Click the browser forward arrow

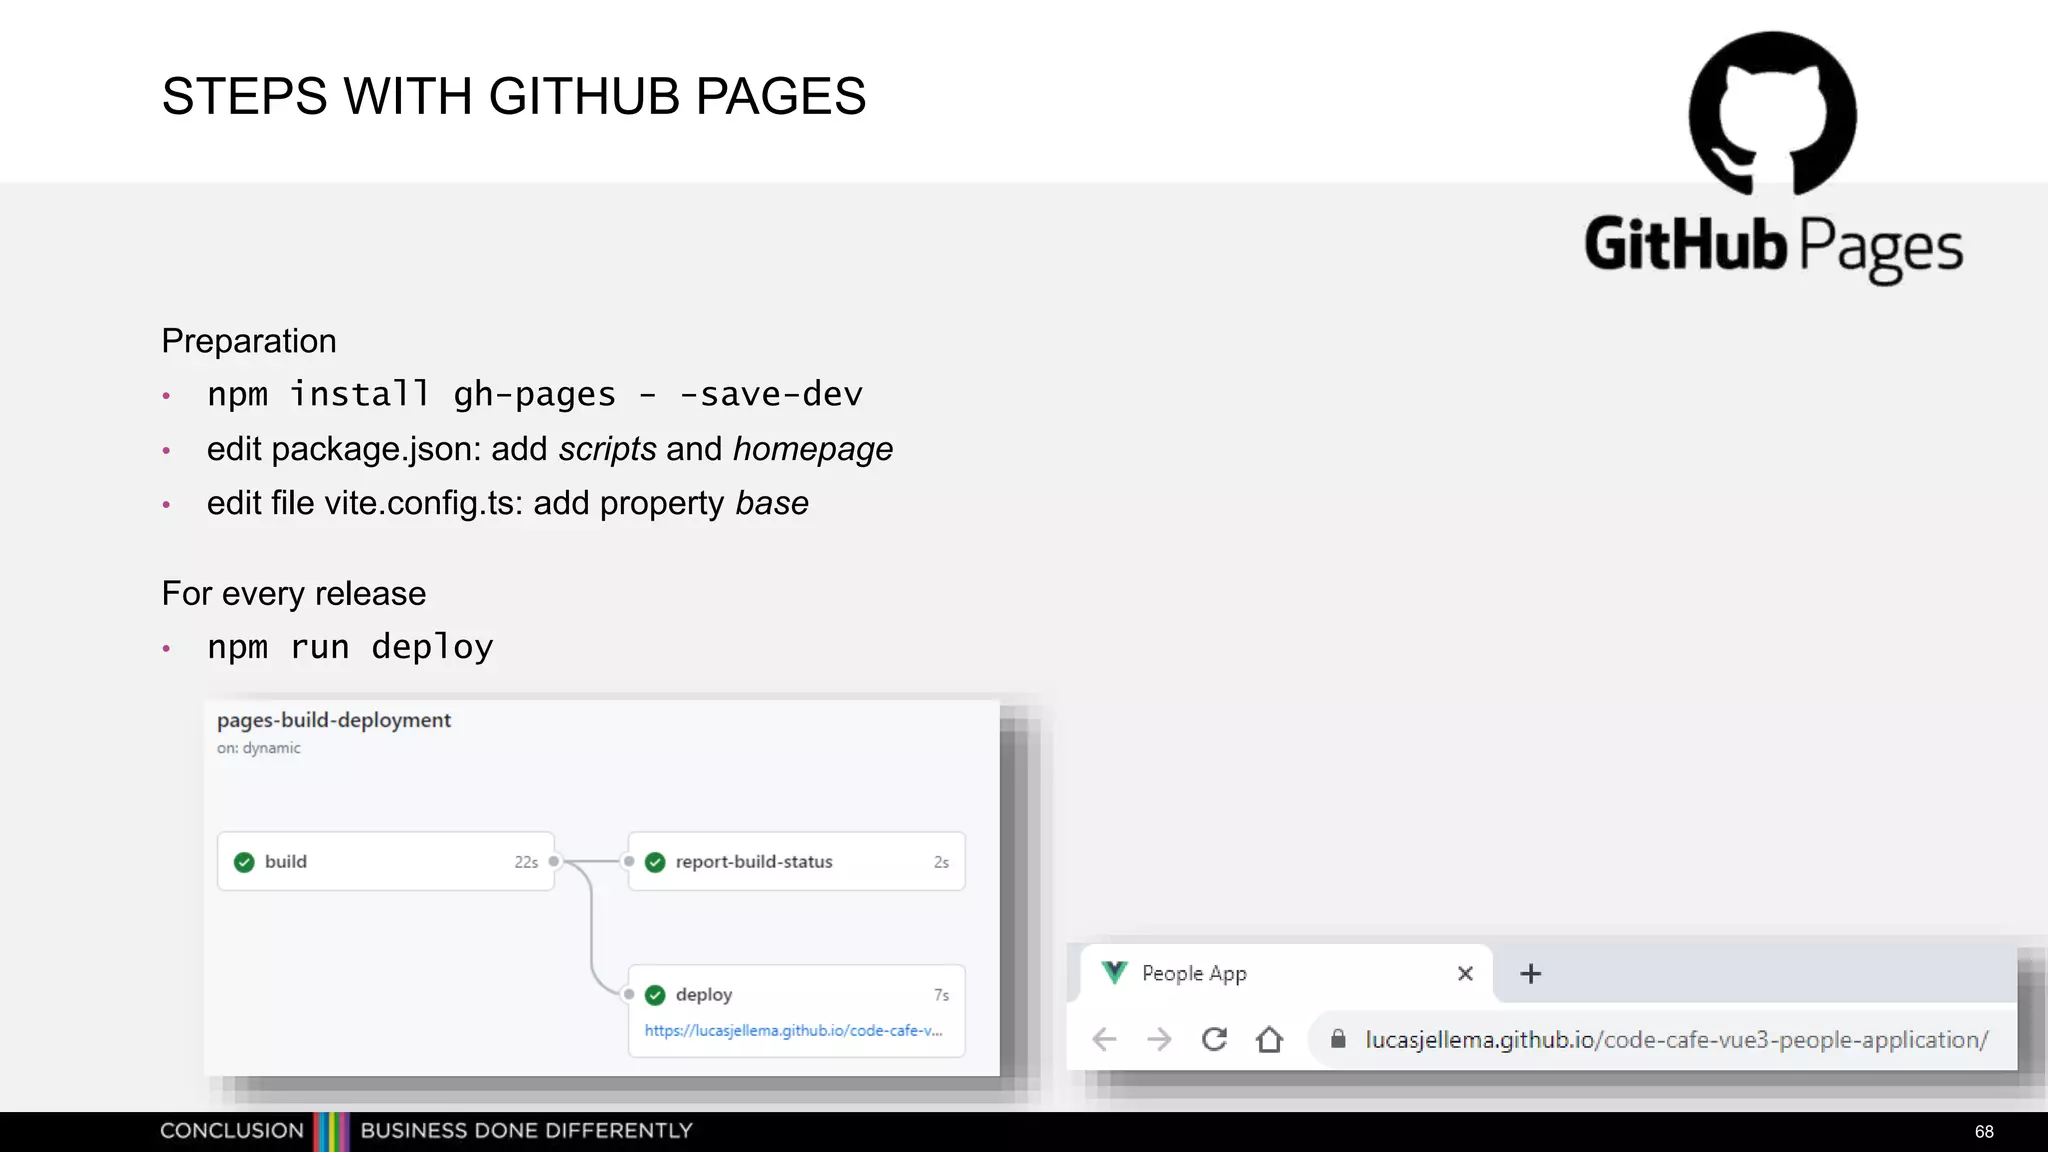coord(1159,1039)
